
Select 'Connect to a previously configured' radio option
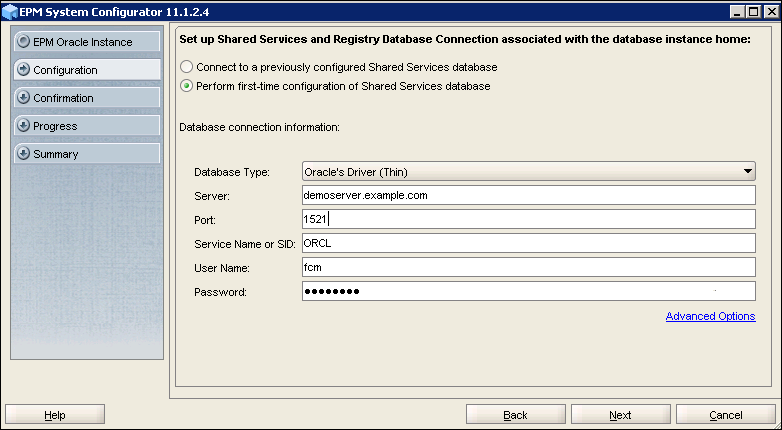[186, 67]
